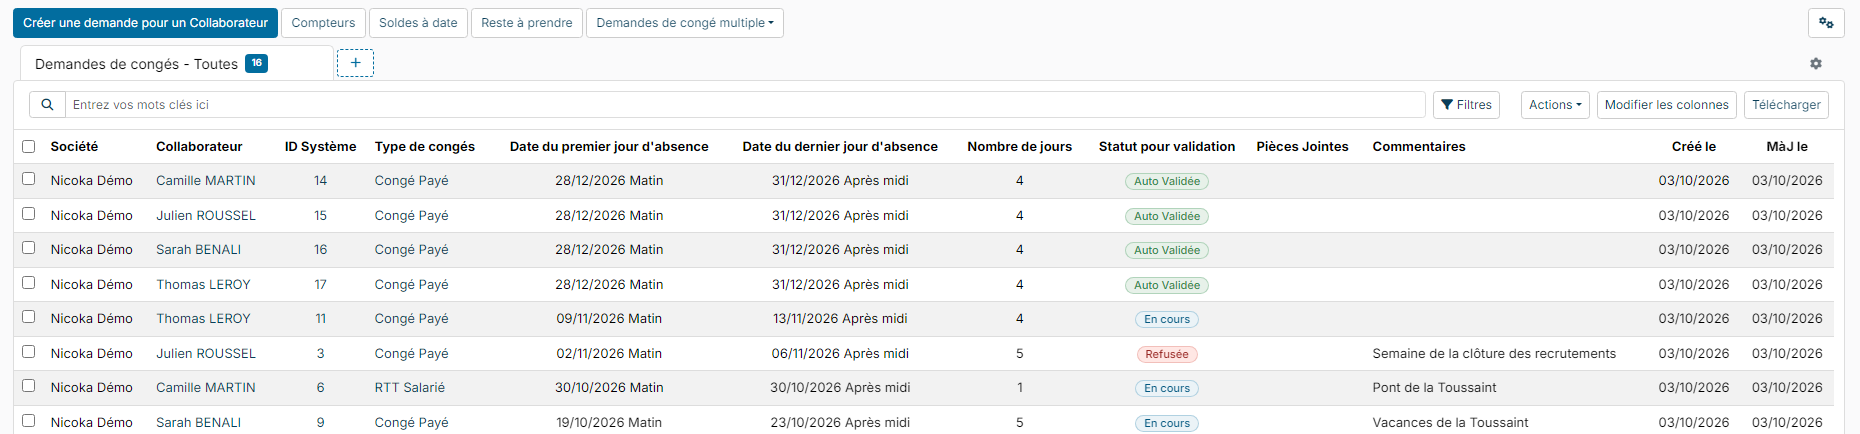Viewport: 1860px width, 434px height.
Task: Open the top-right settings gears icon
Action: click(1826, 23)
